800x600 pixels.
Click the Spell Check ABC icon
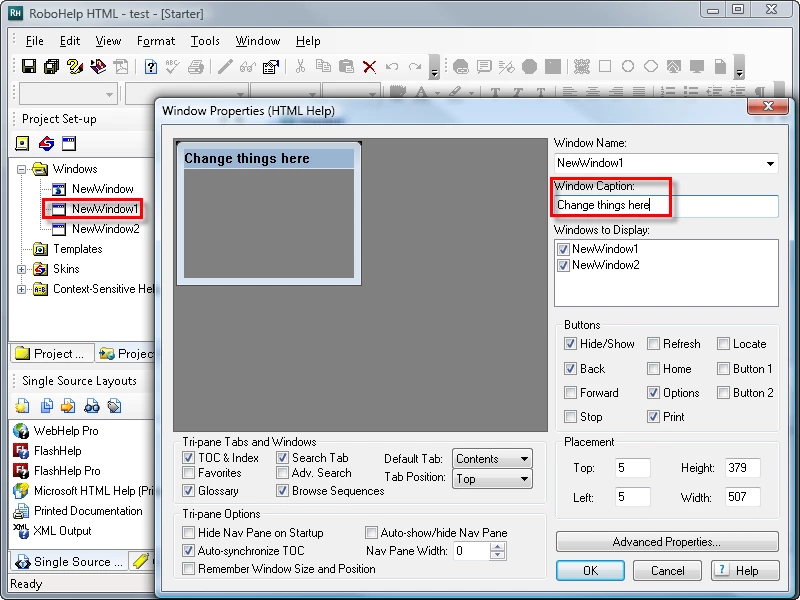[x=172, y=66]
